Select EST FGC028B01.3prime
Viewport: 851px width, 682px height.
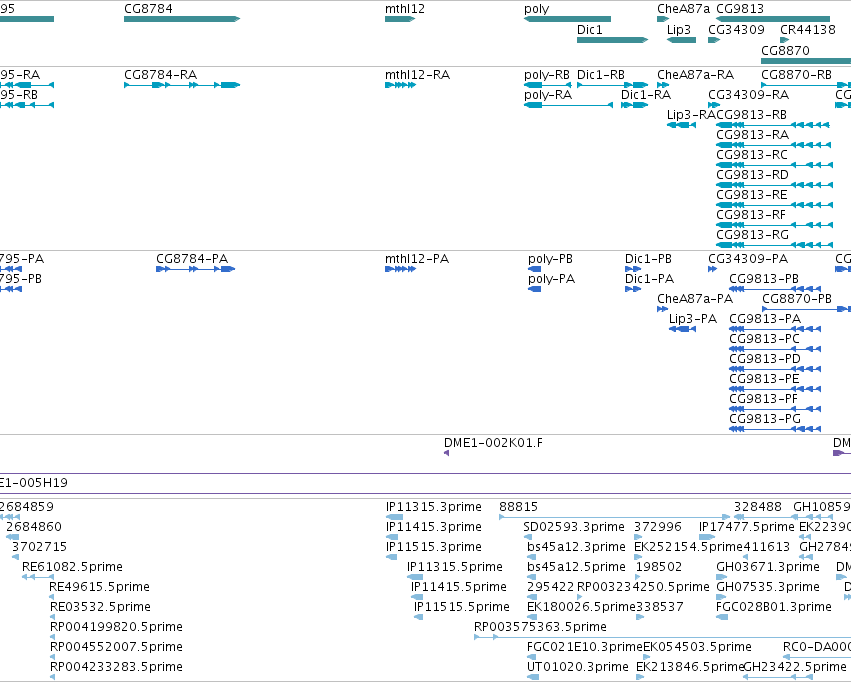722,617
